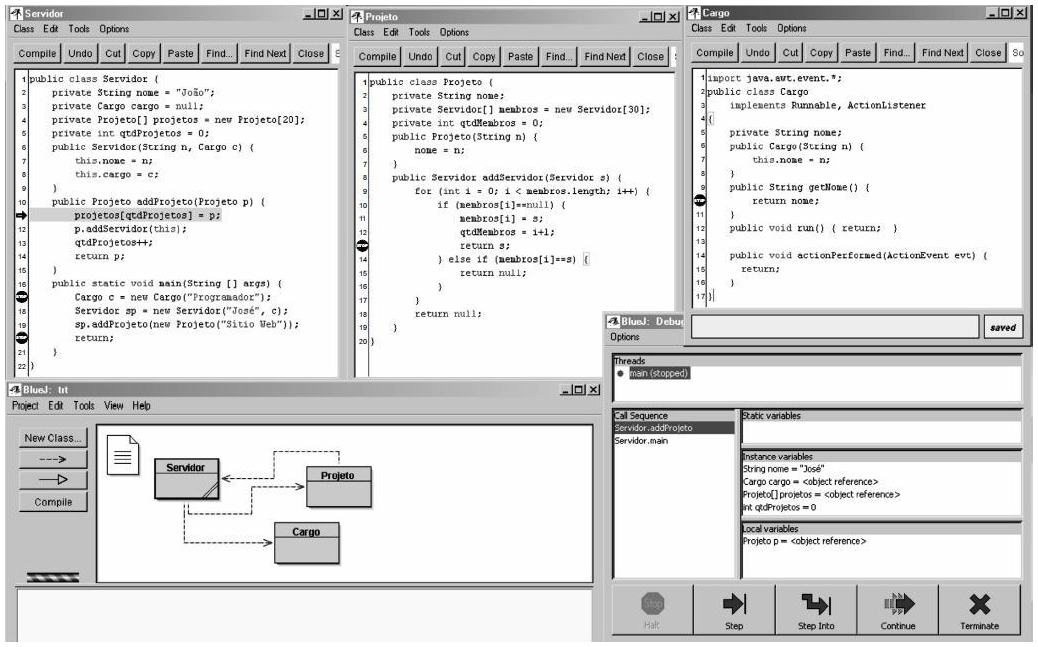Image resolution: width=1038 pixels, height=647 pixels.
Task: Toggle breakpoint on Projeto line 13
Action: (362, 245)
